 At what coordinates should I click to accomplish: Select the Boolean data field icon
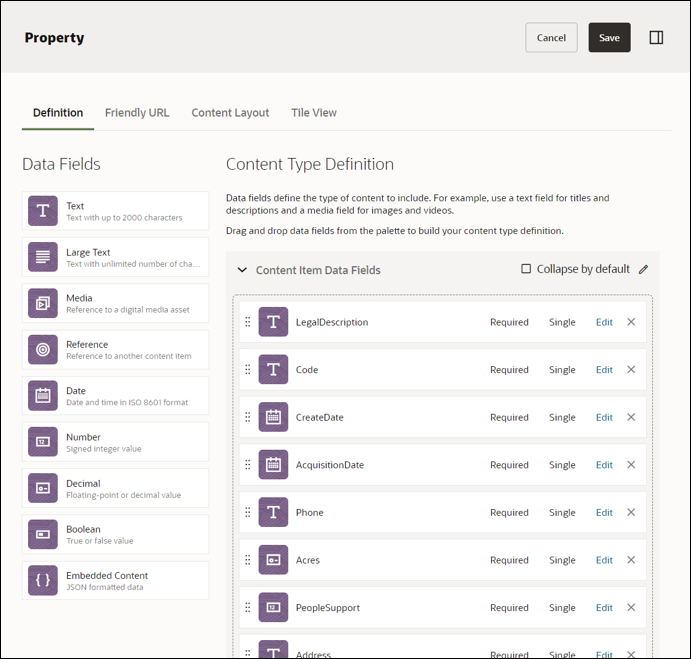(x=43, y=534)
